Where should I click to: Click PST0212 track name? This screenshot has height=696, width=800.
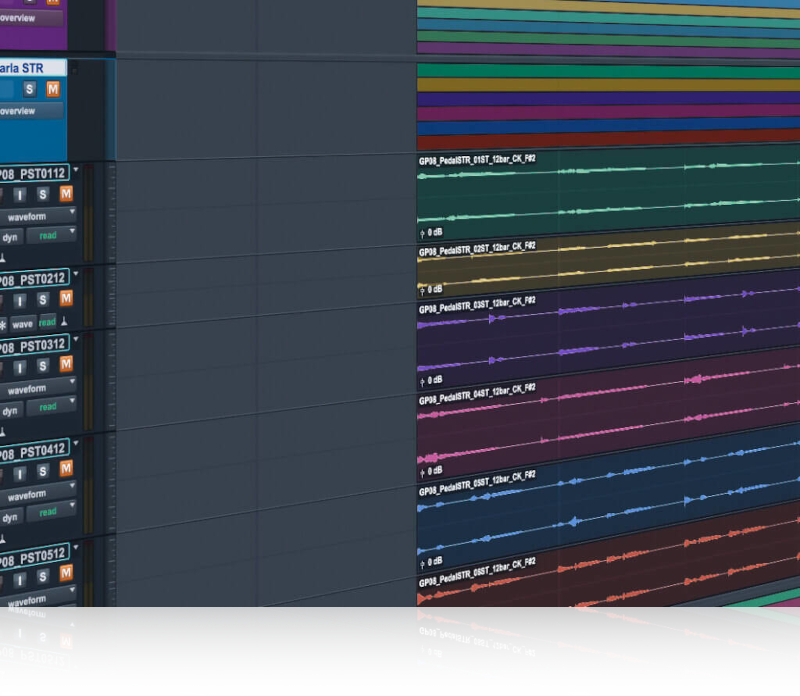34,279
